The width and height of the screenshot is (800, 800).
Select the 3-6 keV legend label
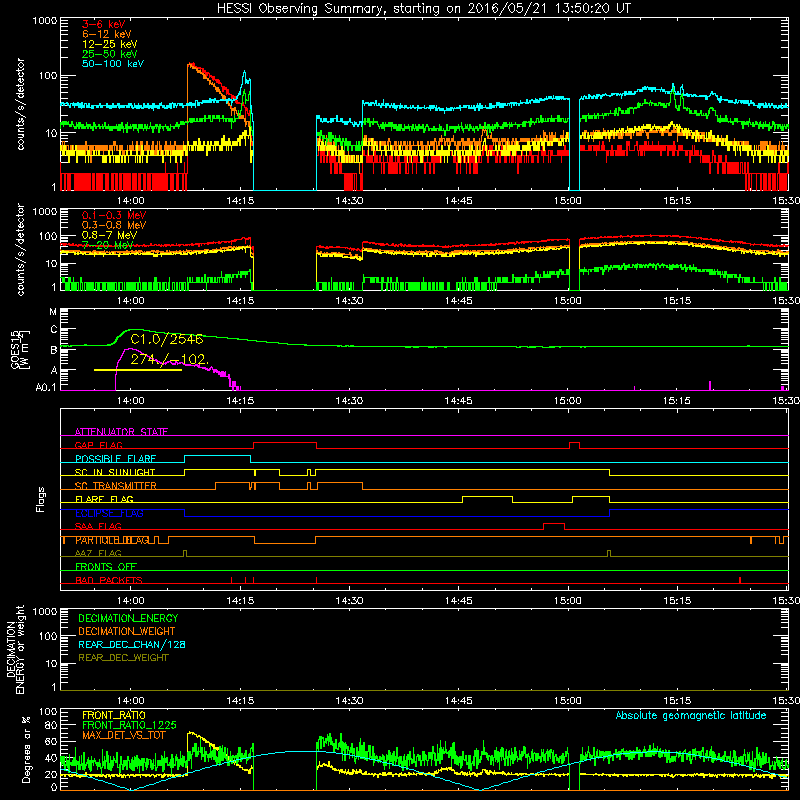pyautogui.click(x=104, y=24)
